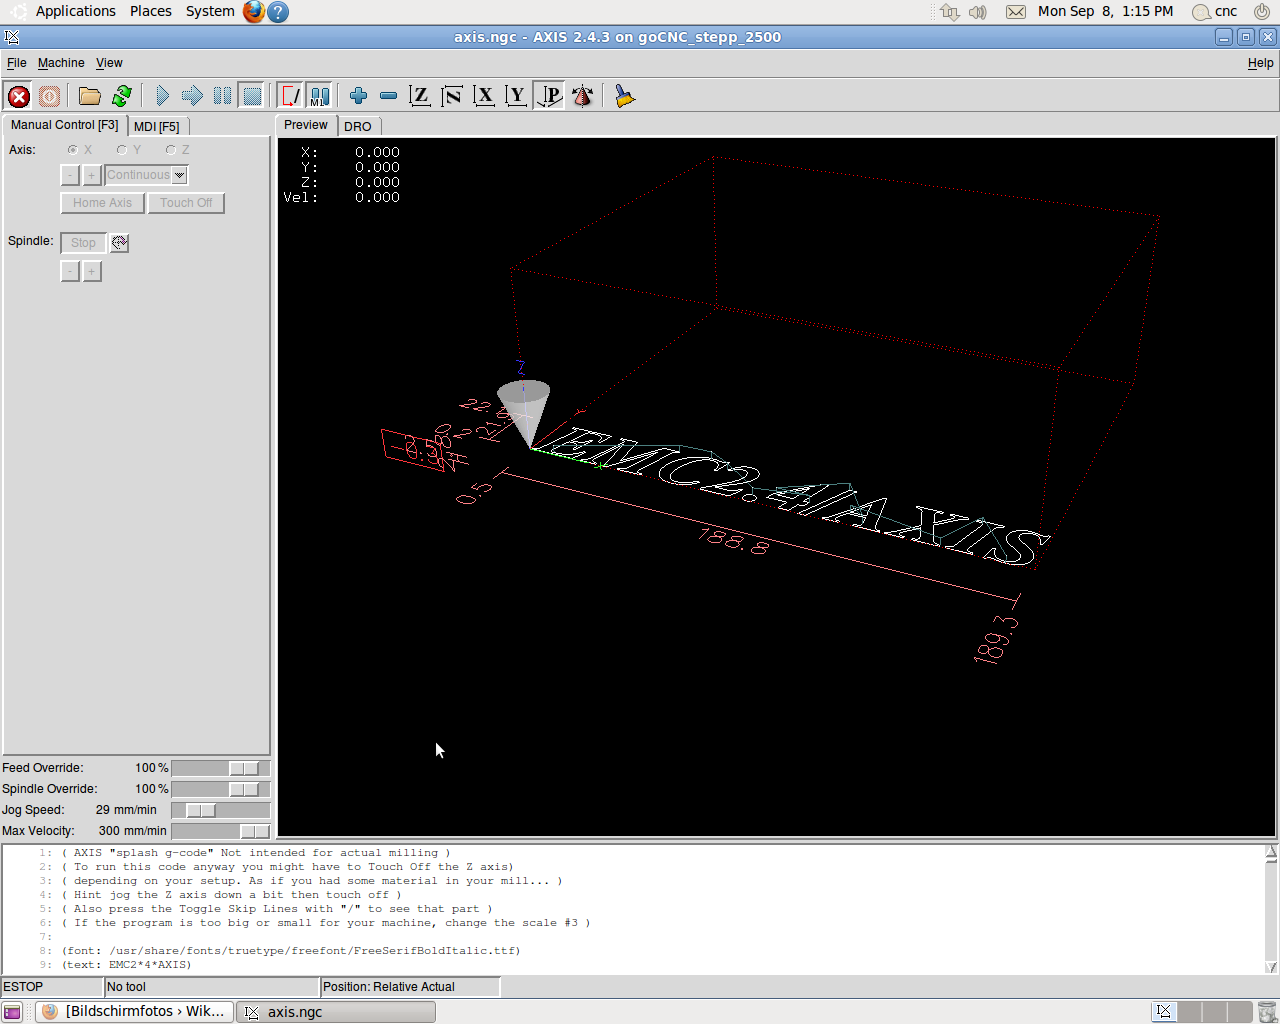1280x1024 pixels.
Task: Toggle the machine power button
Action: click(x=49, y=96)
